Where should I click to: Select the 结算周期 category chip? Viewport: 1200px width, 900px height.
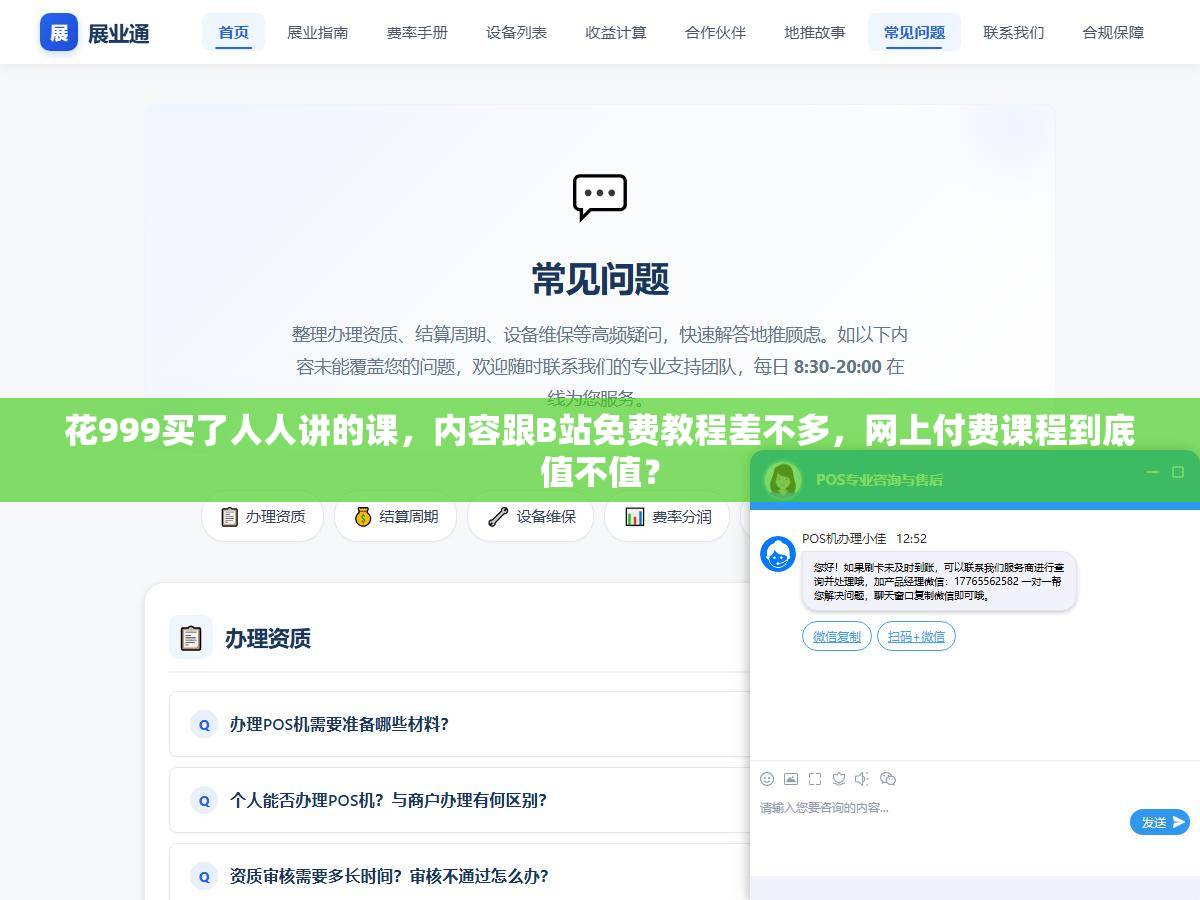(x=396, y=517)
